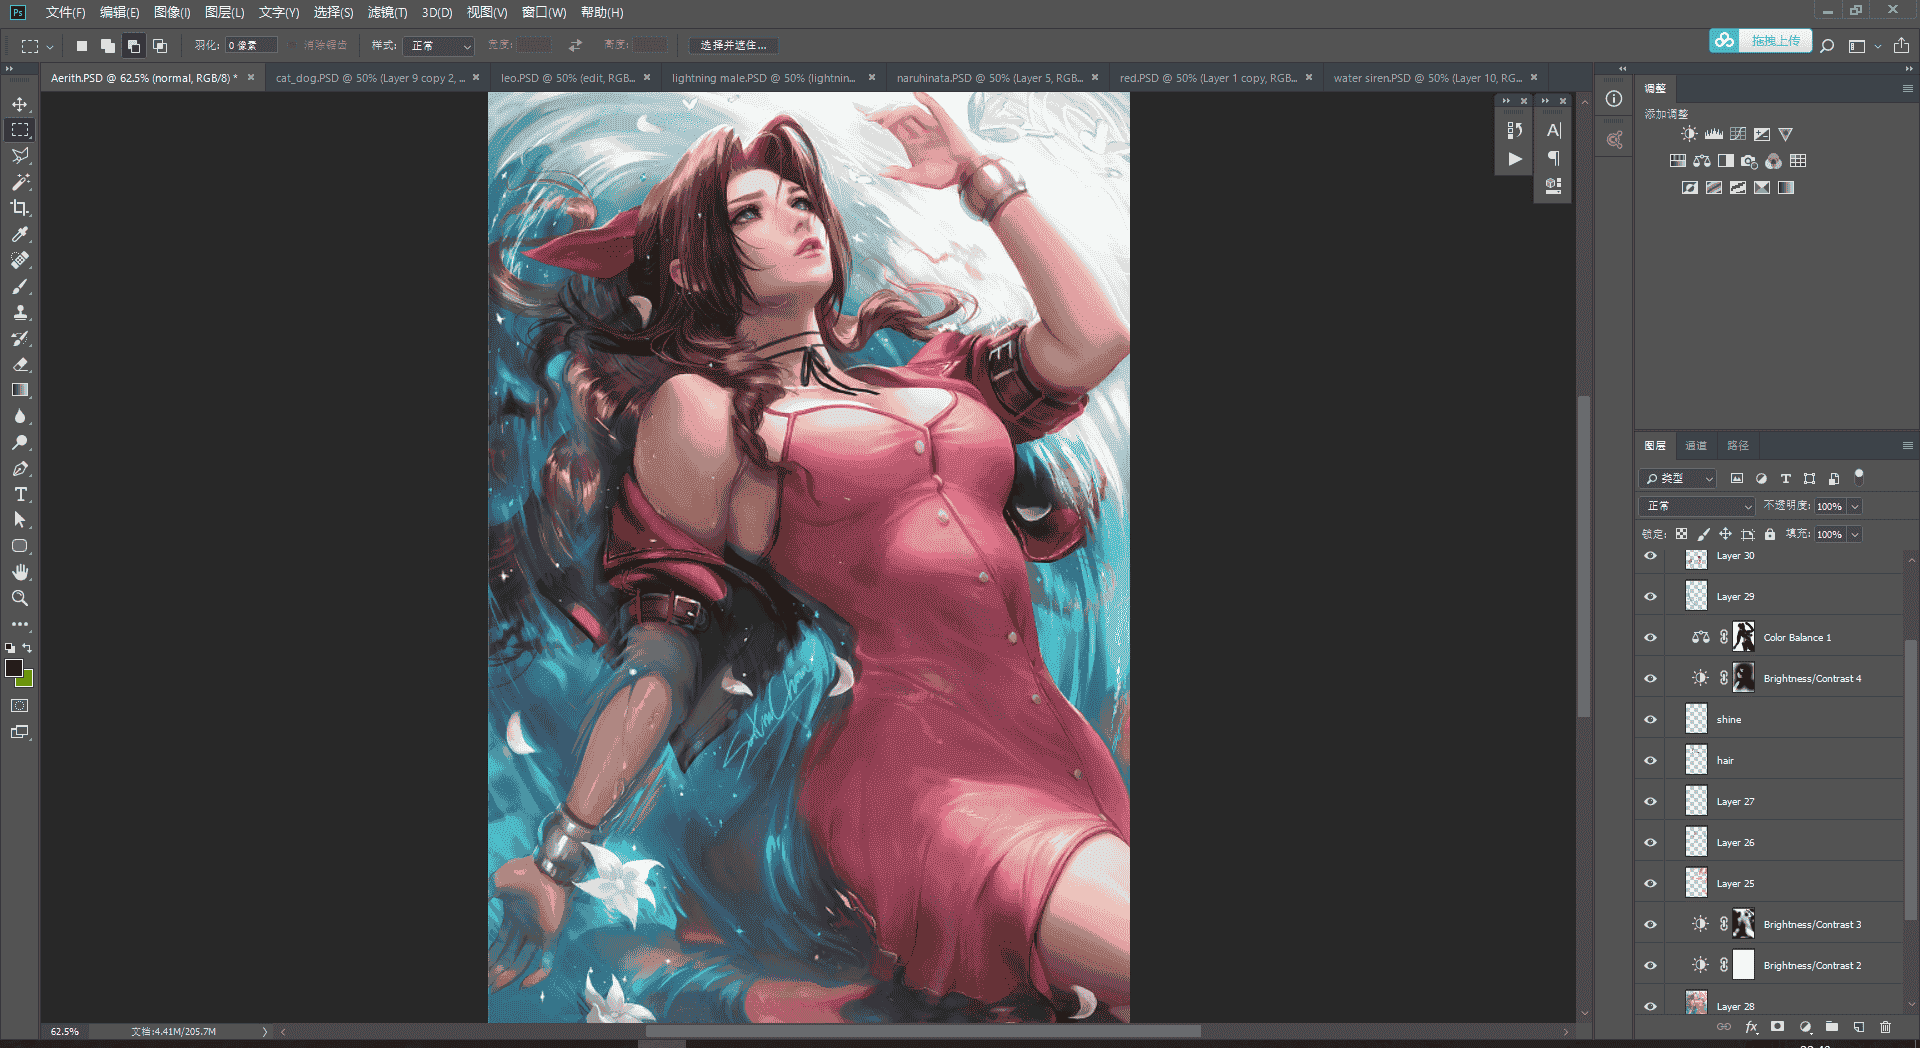1920x1048 pixels.
Task: Select the Eraser tool
Action: pos(20,364)
